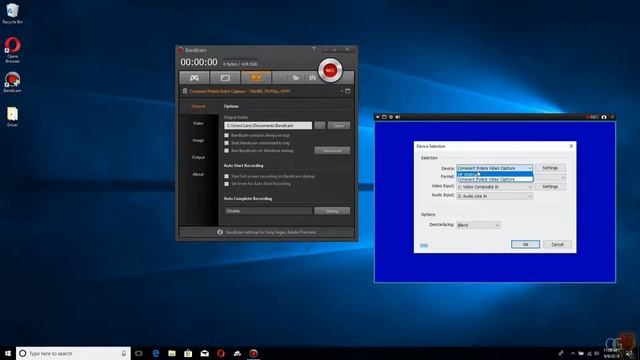Screen dimensions: 640x360
Task: Select the Bandicam desktop shortcut
Action: 12,82
